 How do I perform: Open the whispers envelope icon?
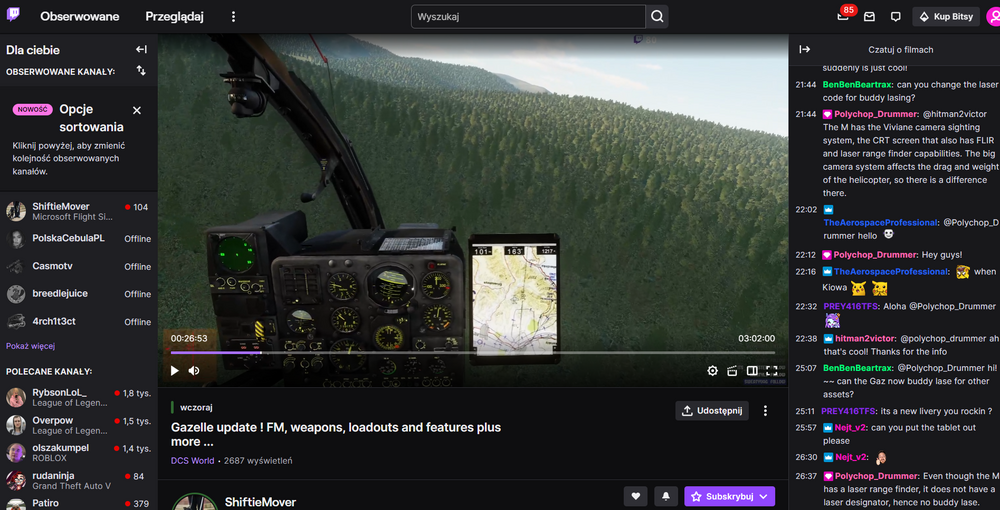pos(869,17)
